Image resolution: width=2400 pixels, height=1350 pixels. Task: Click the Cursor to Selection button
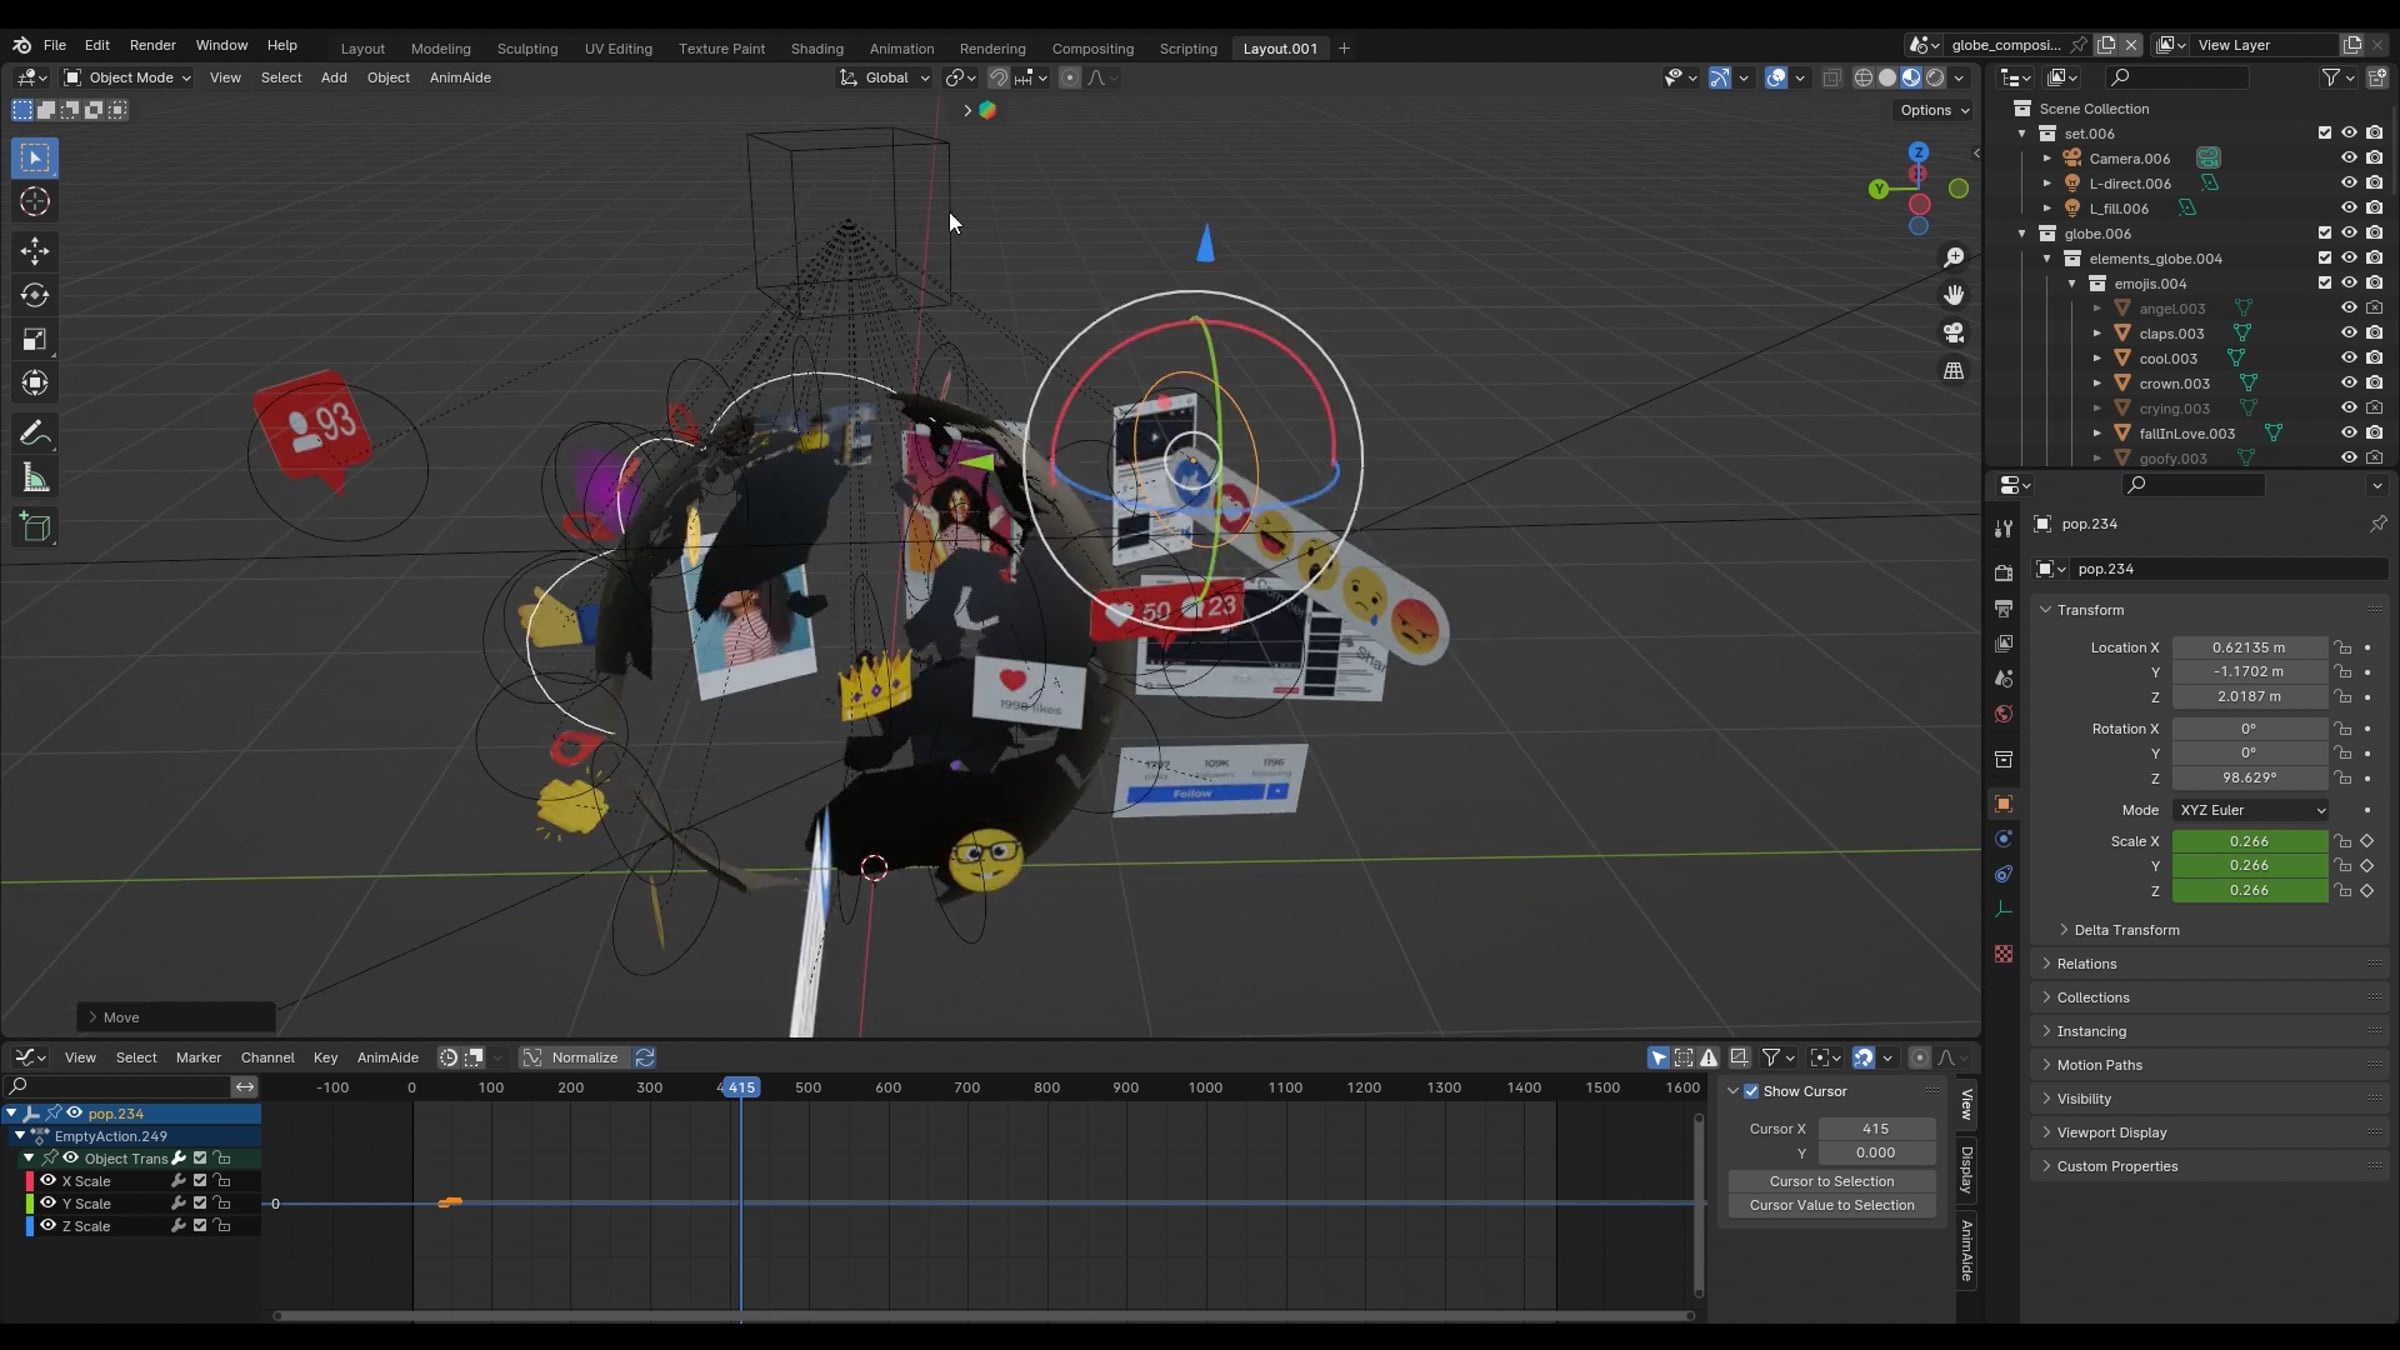tap(1831, 1181)
